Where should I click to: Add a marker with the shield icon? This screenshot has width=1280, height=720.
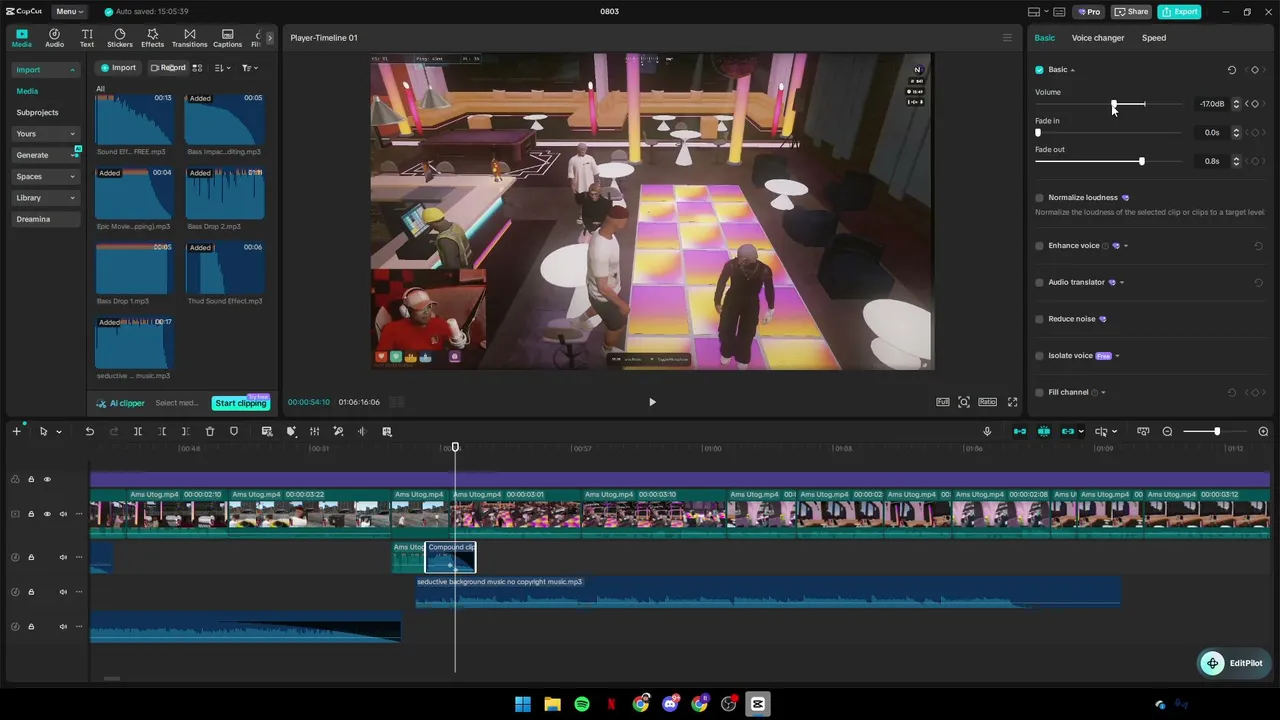tap(234, 432)
